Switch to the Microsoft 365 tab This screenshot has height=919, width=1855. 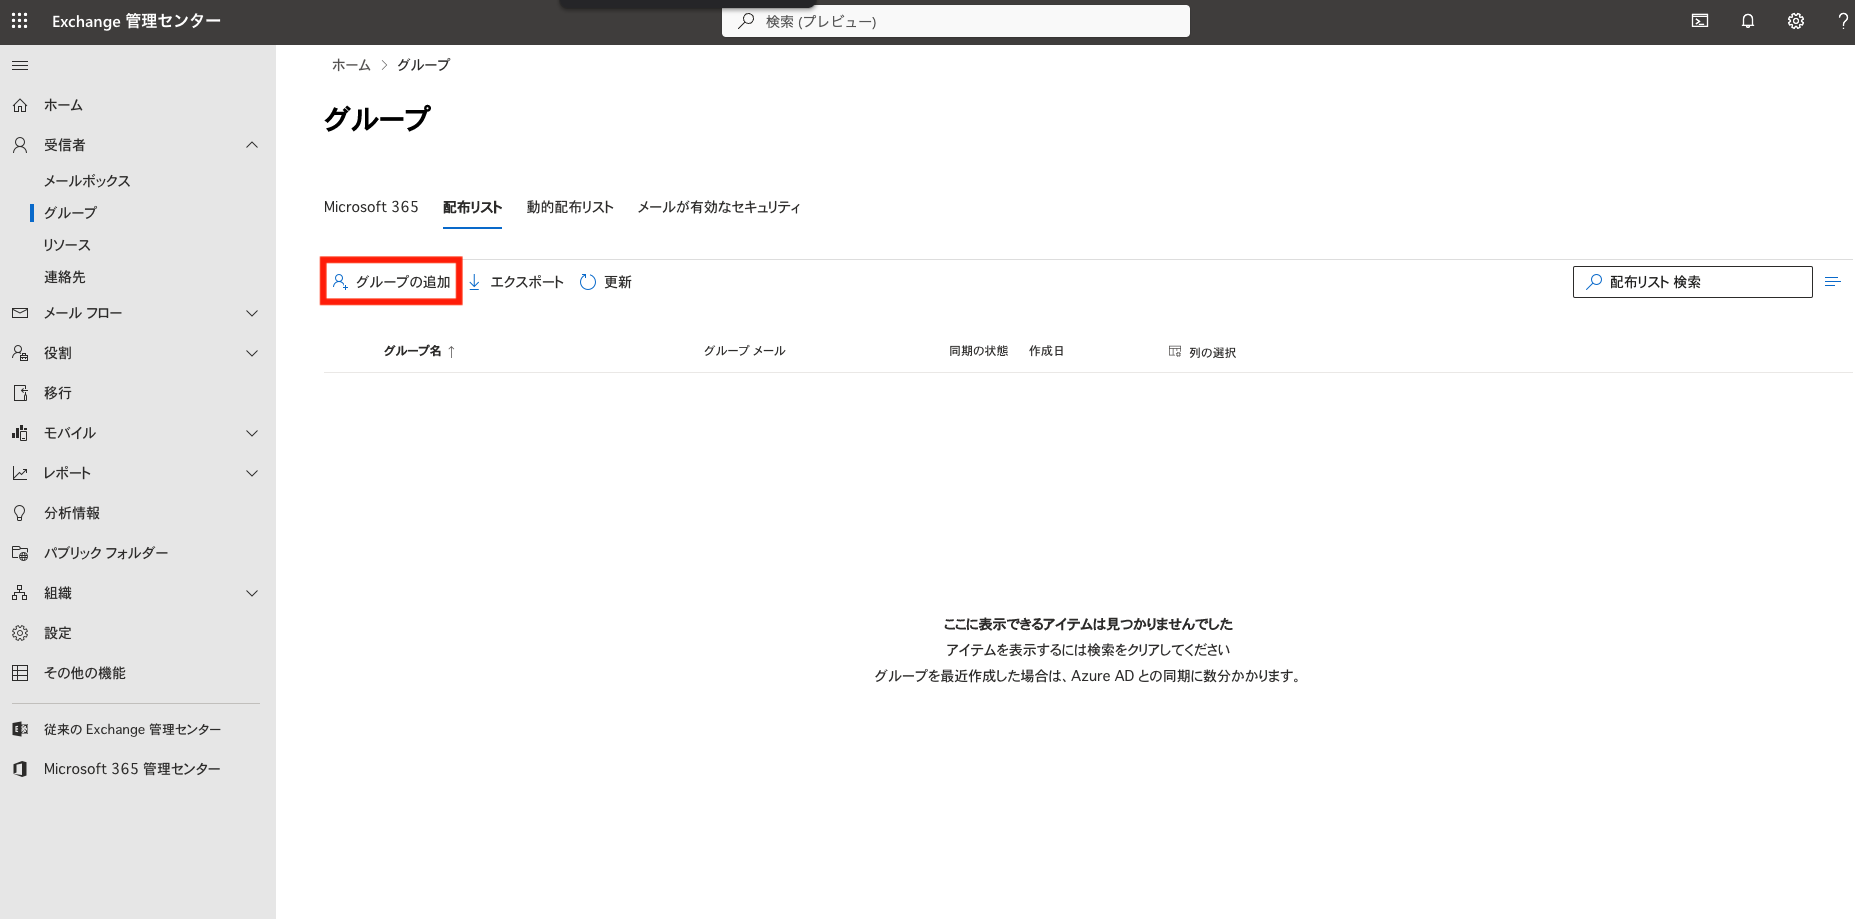pos(371,207)
